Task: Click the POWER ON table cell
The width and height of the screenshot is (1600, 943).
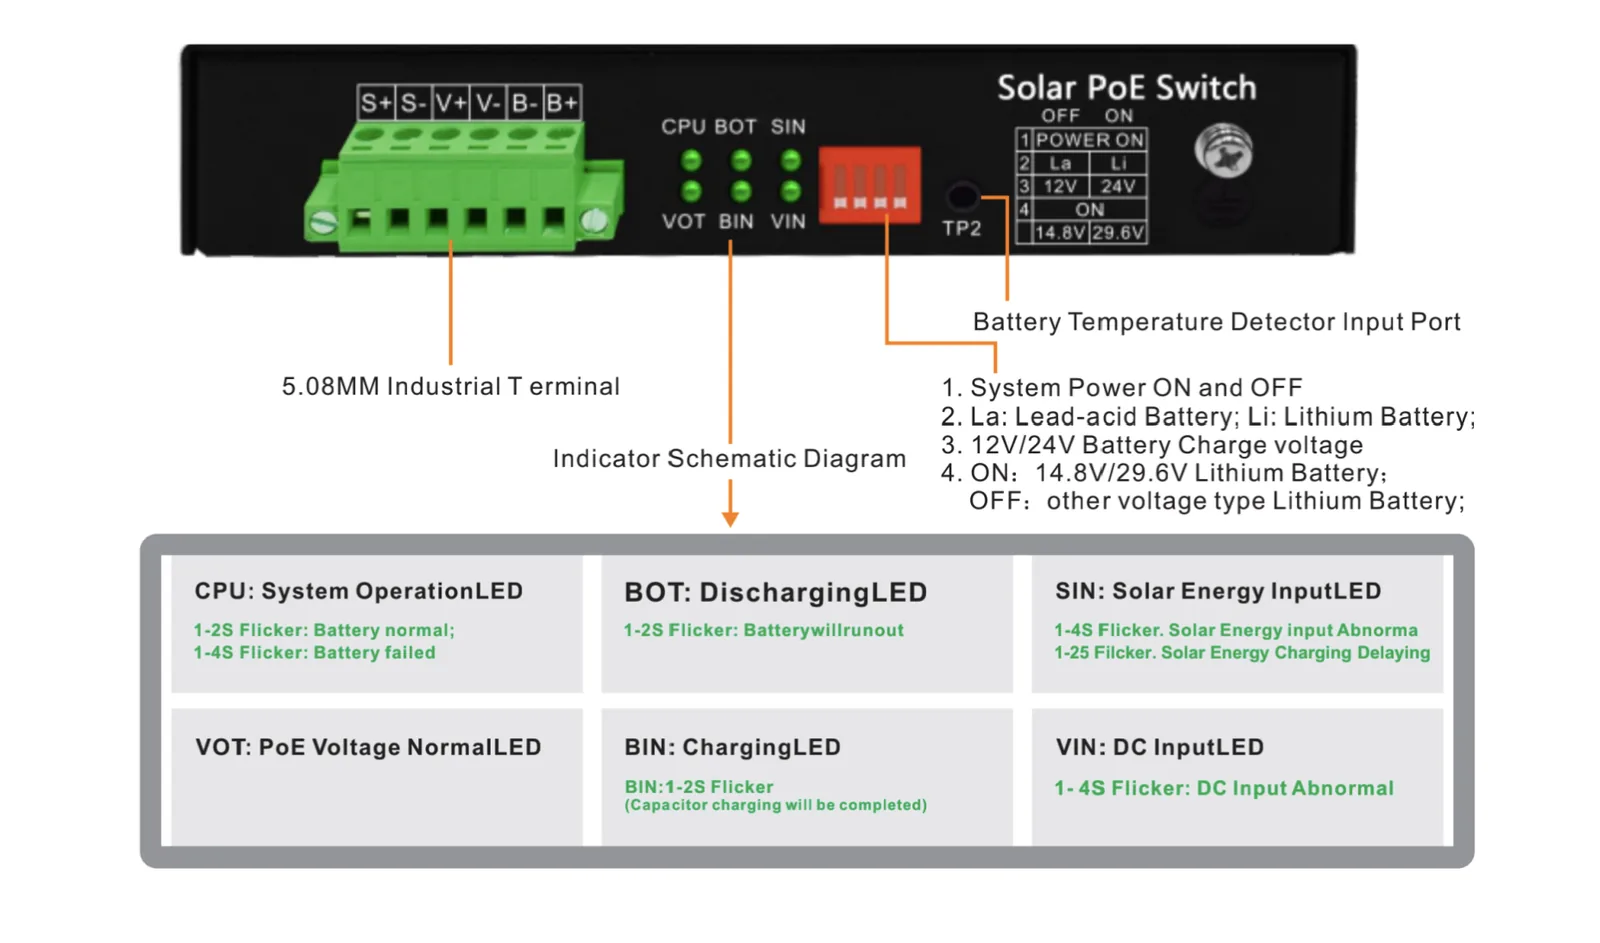Action: (x=1089, y=140)
